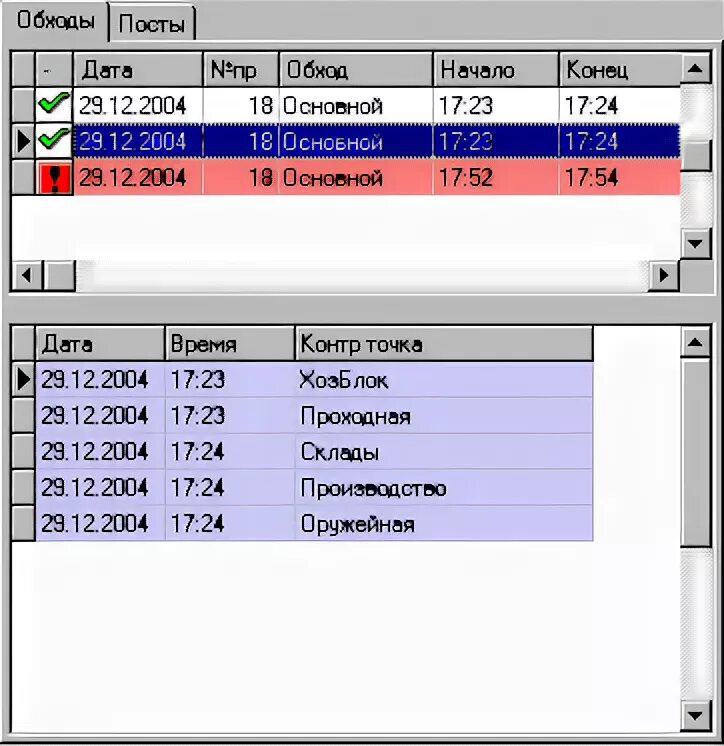Click row selector beside Проходная row
Viewport: 724px width, 746px height.
pyautogui.click(x=23, y=415)
